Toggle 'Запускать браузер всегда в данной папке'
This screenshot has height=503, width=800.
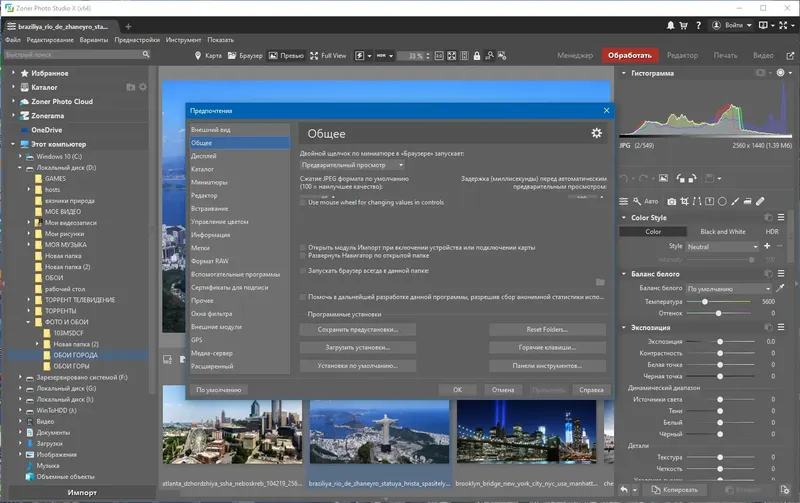303,270
